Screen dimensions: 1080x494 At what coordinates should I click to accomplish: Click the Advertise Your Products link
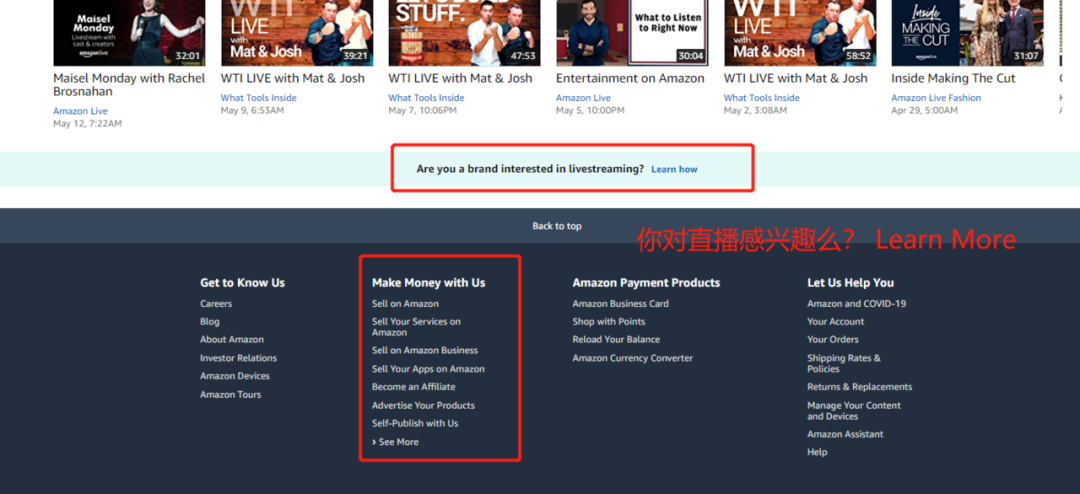point(423,405)
